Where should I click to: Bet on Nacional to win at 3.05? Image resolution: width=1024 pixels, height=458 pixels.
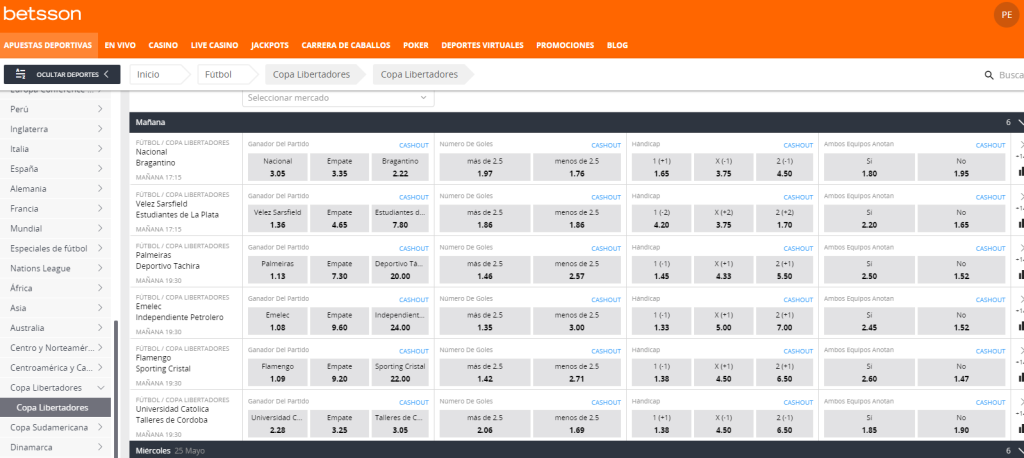tap(278, 167)
